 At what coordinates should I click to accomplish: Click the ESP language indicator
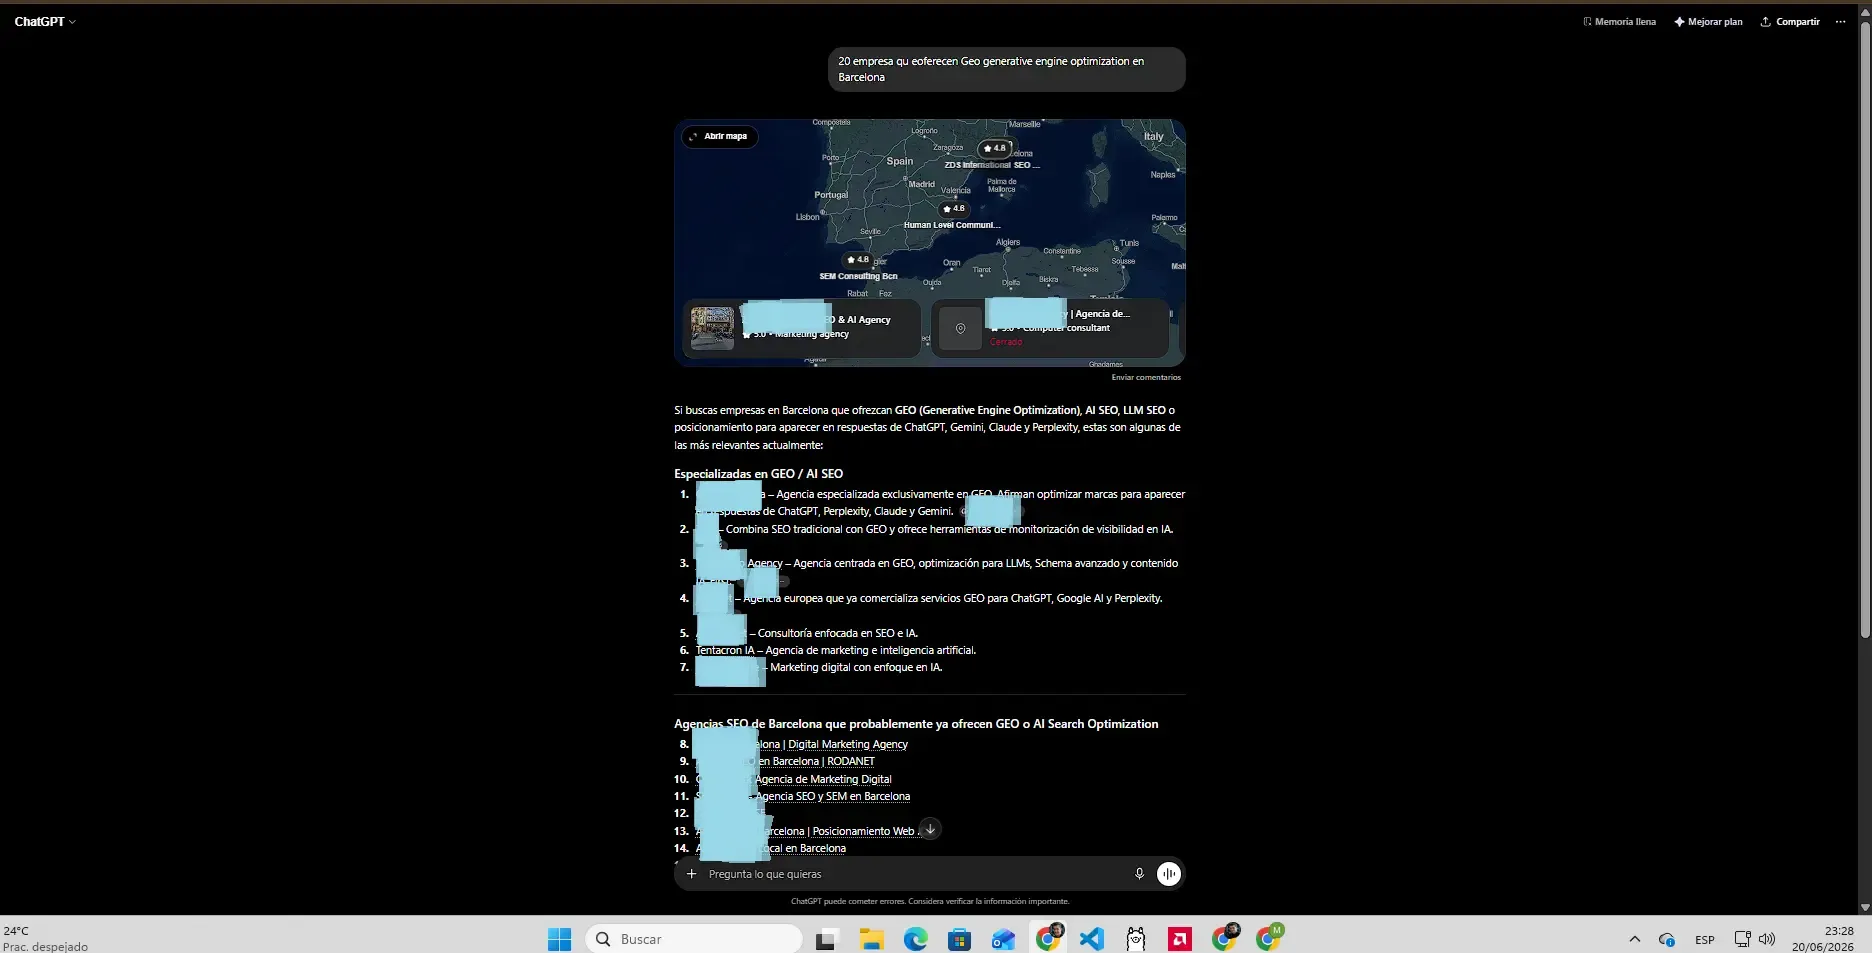click(x=1705, y=940)
